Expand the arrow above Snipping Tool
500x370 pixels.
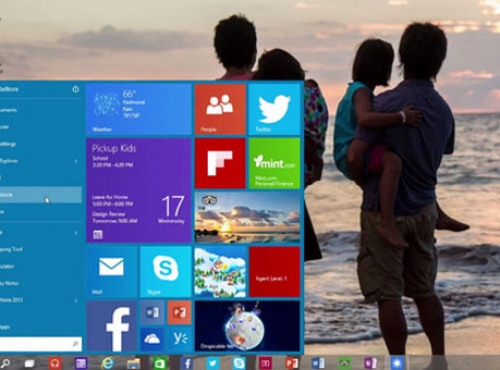[x=76, y=232]
